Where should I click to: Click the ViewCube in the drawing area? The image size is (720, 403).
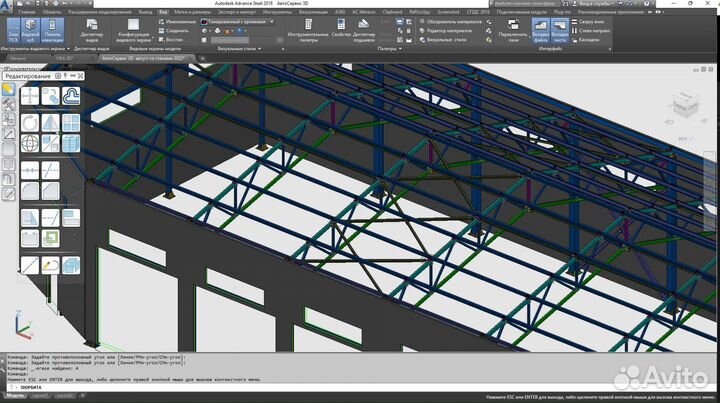coord(686,104)
